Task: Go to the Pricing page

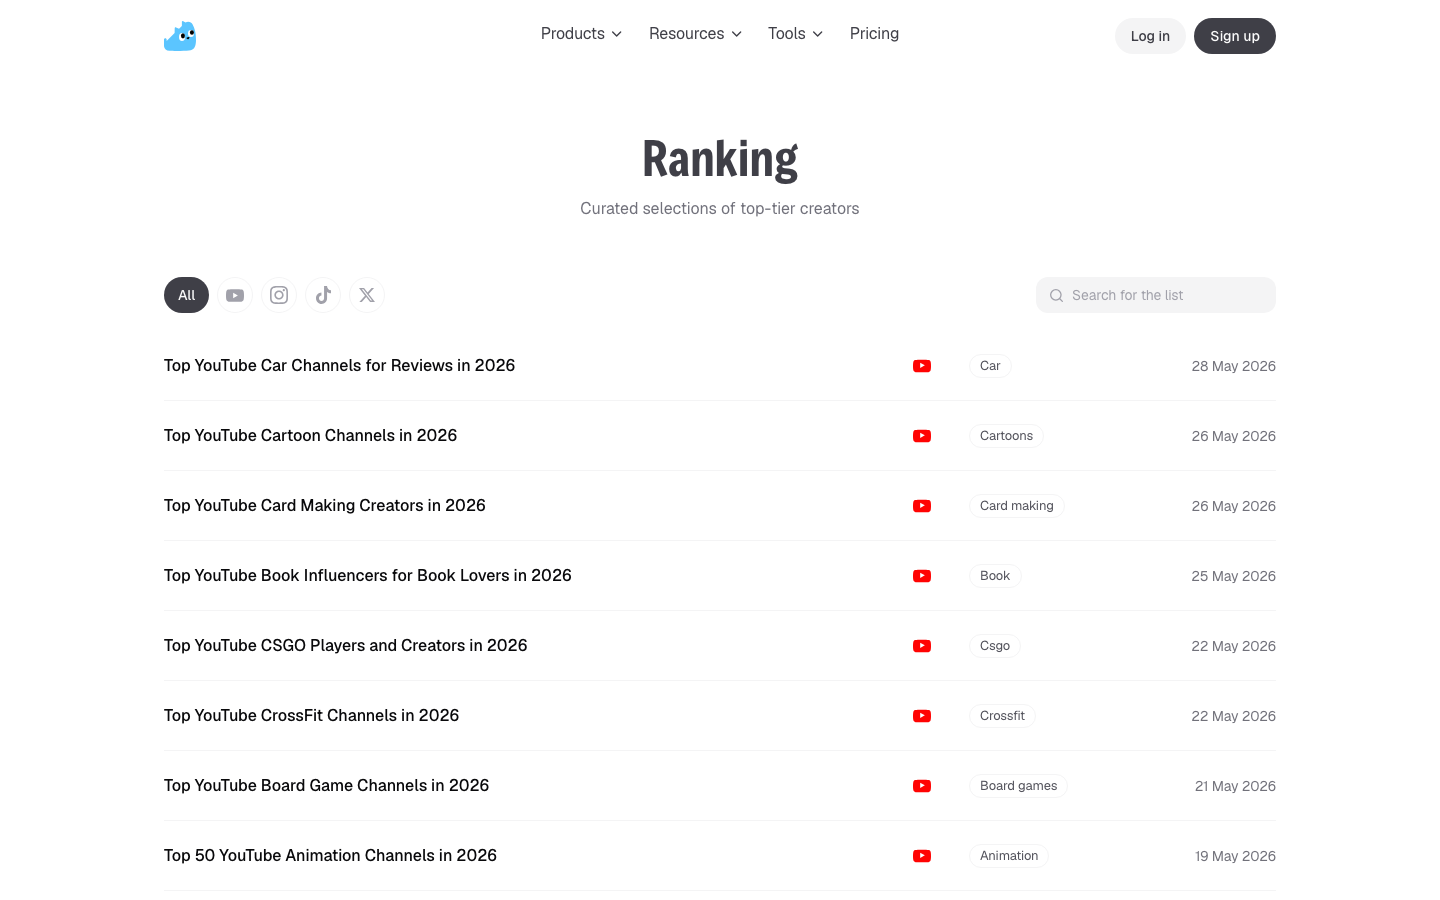Action: tap(874, 34)
